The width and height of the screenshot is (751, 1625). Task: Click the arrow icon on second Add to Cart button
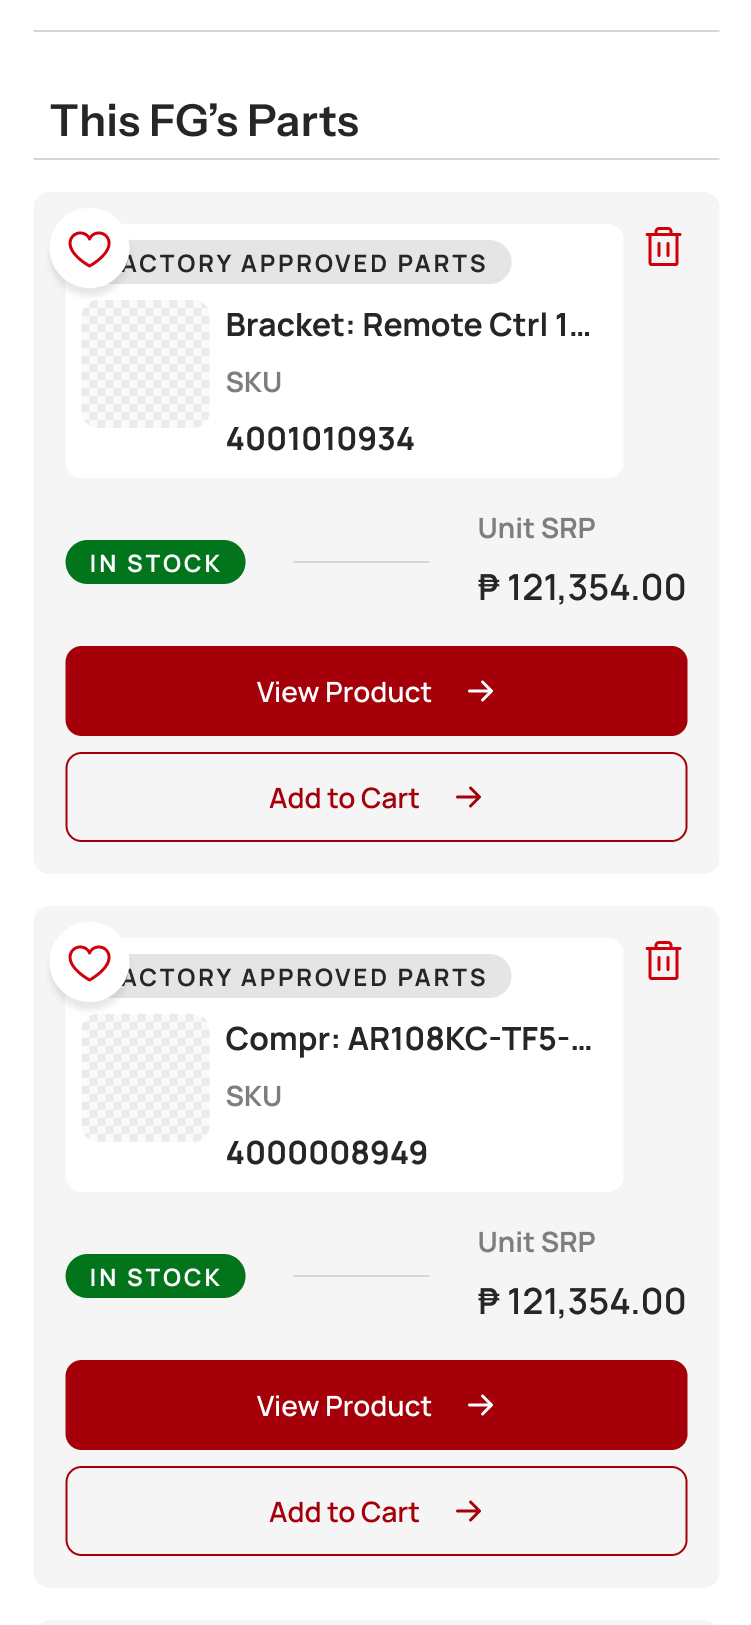469,1511
